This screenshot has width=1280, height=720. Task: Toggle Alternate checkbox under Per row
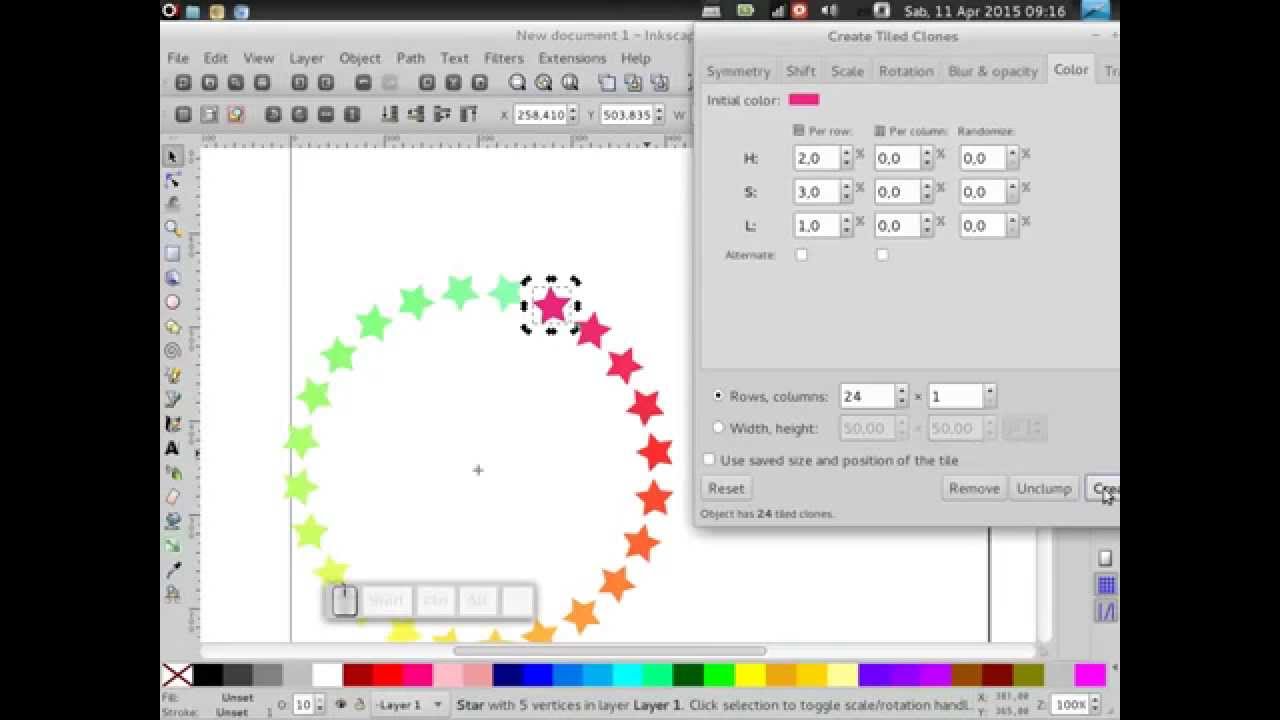801,255
